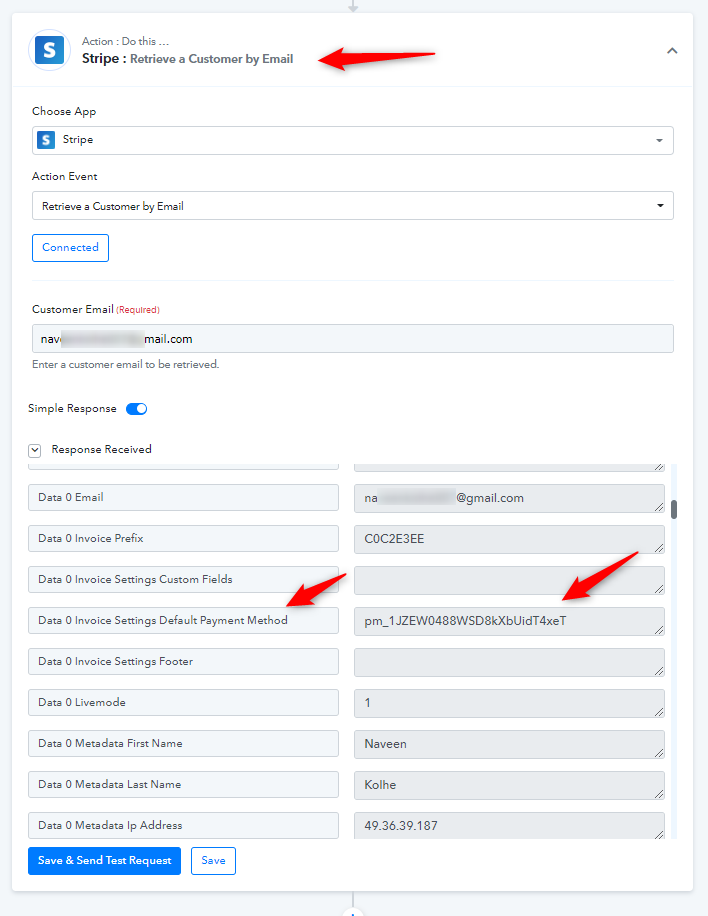Click empty Invoice Settings Custom Fields value box
The height and width of the screenshot is (916, 708).
tap(509, 580)
